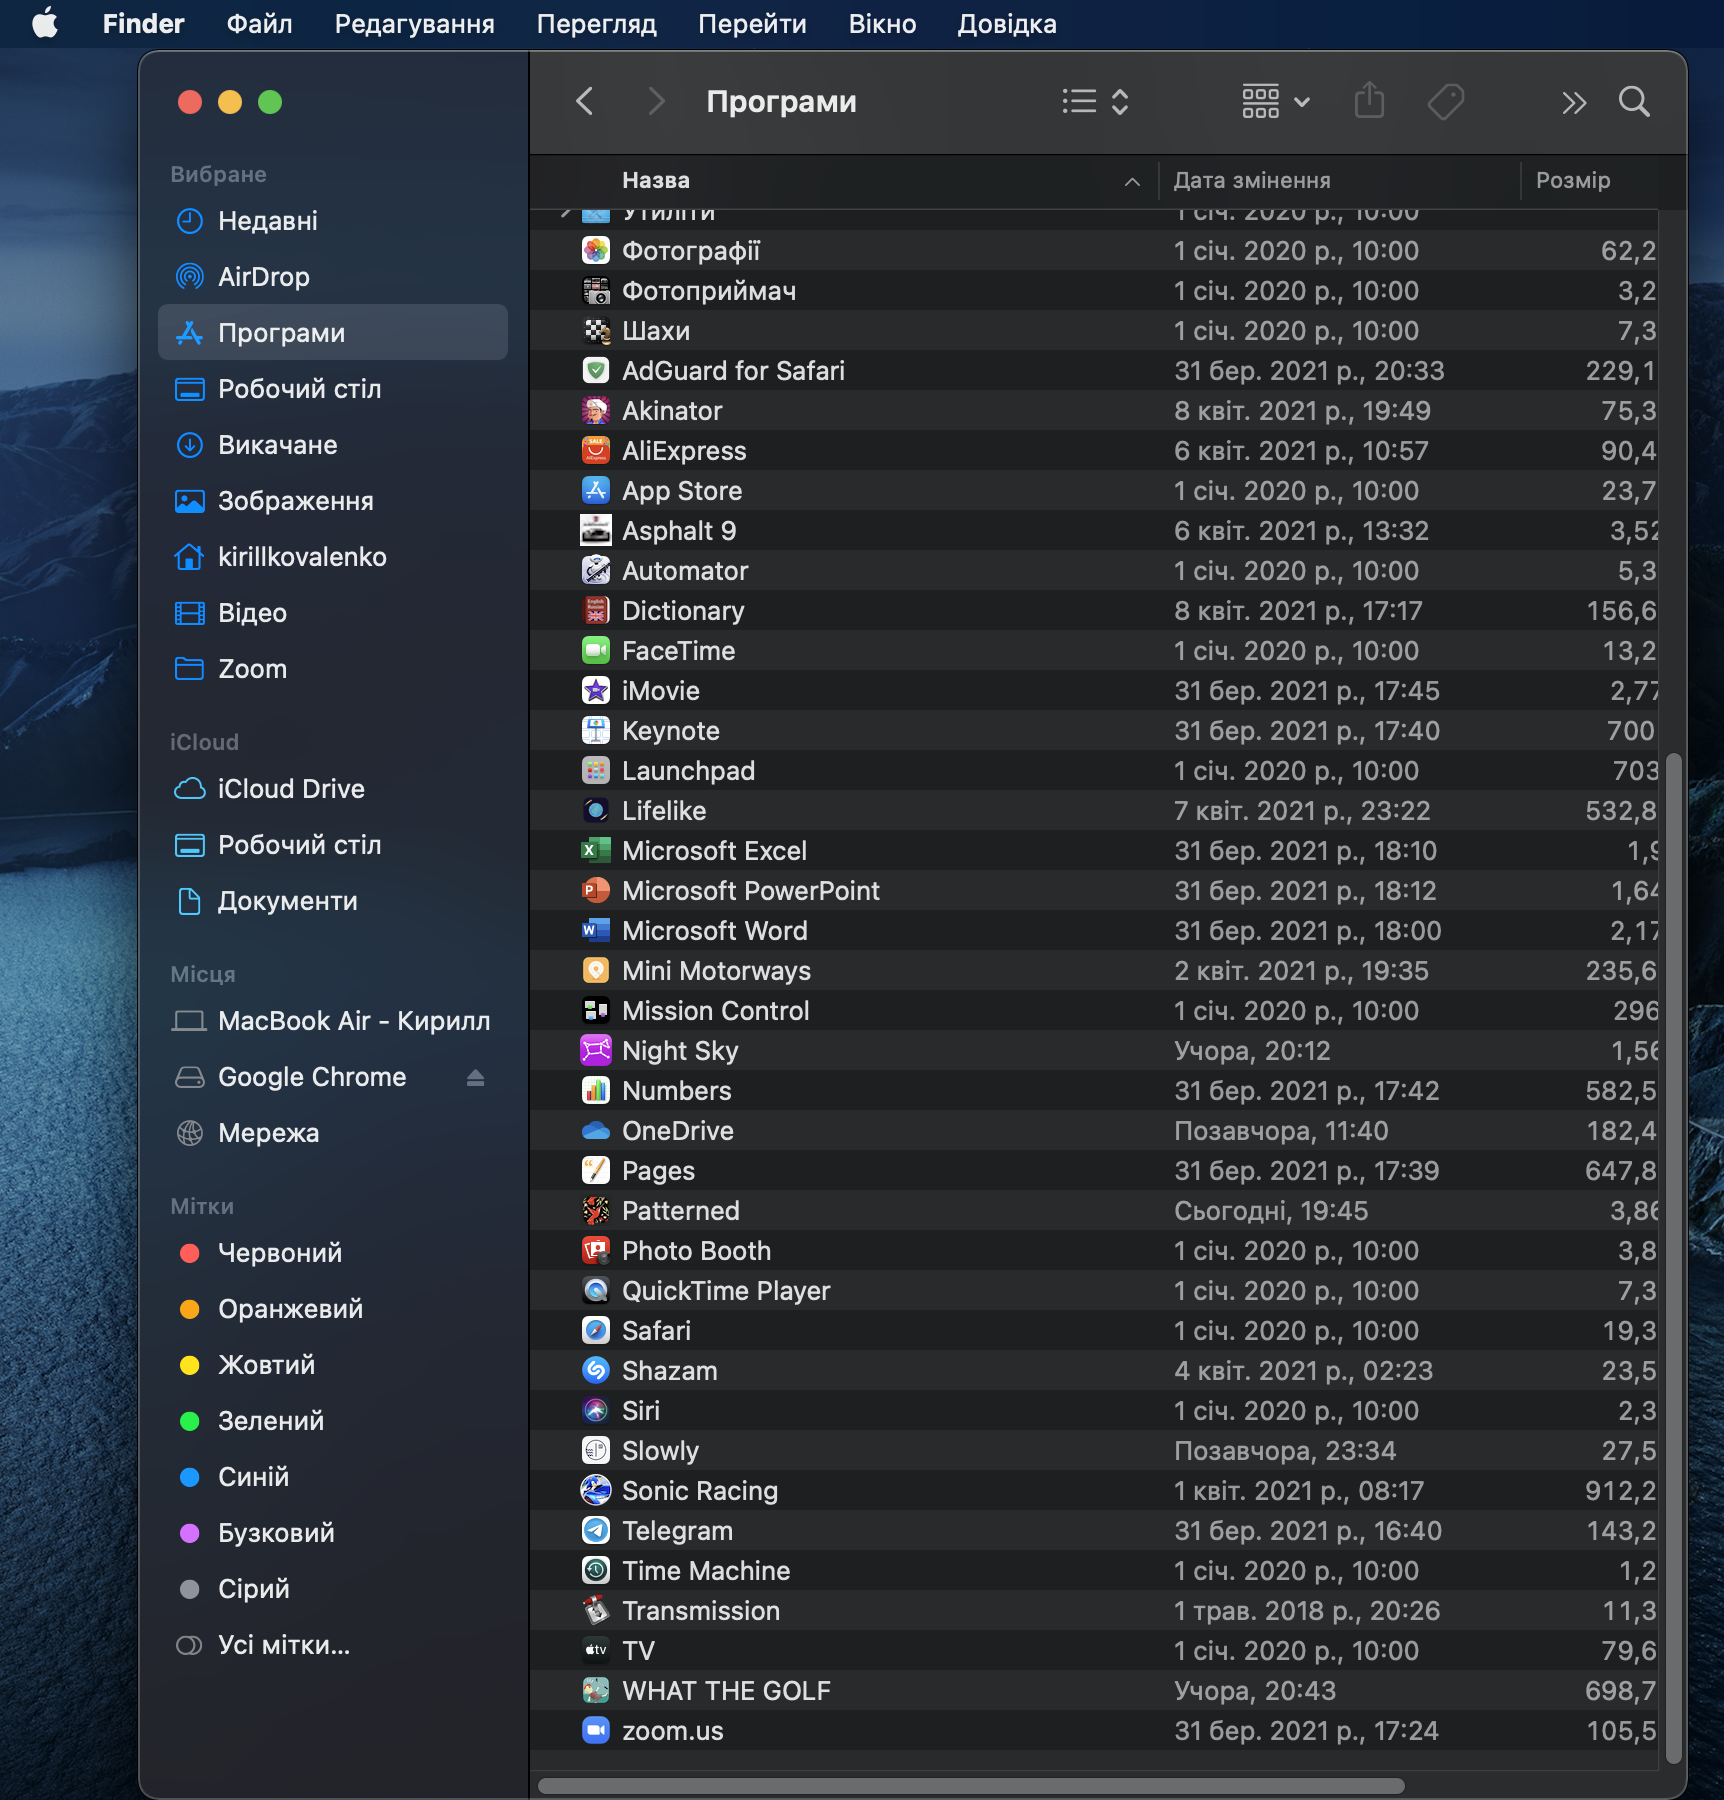Go forward with the right arrow
The height and width of the screenshot is (1800, 1724).
click(656, 101)
